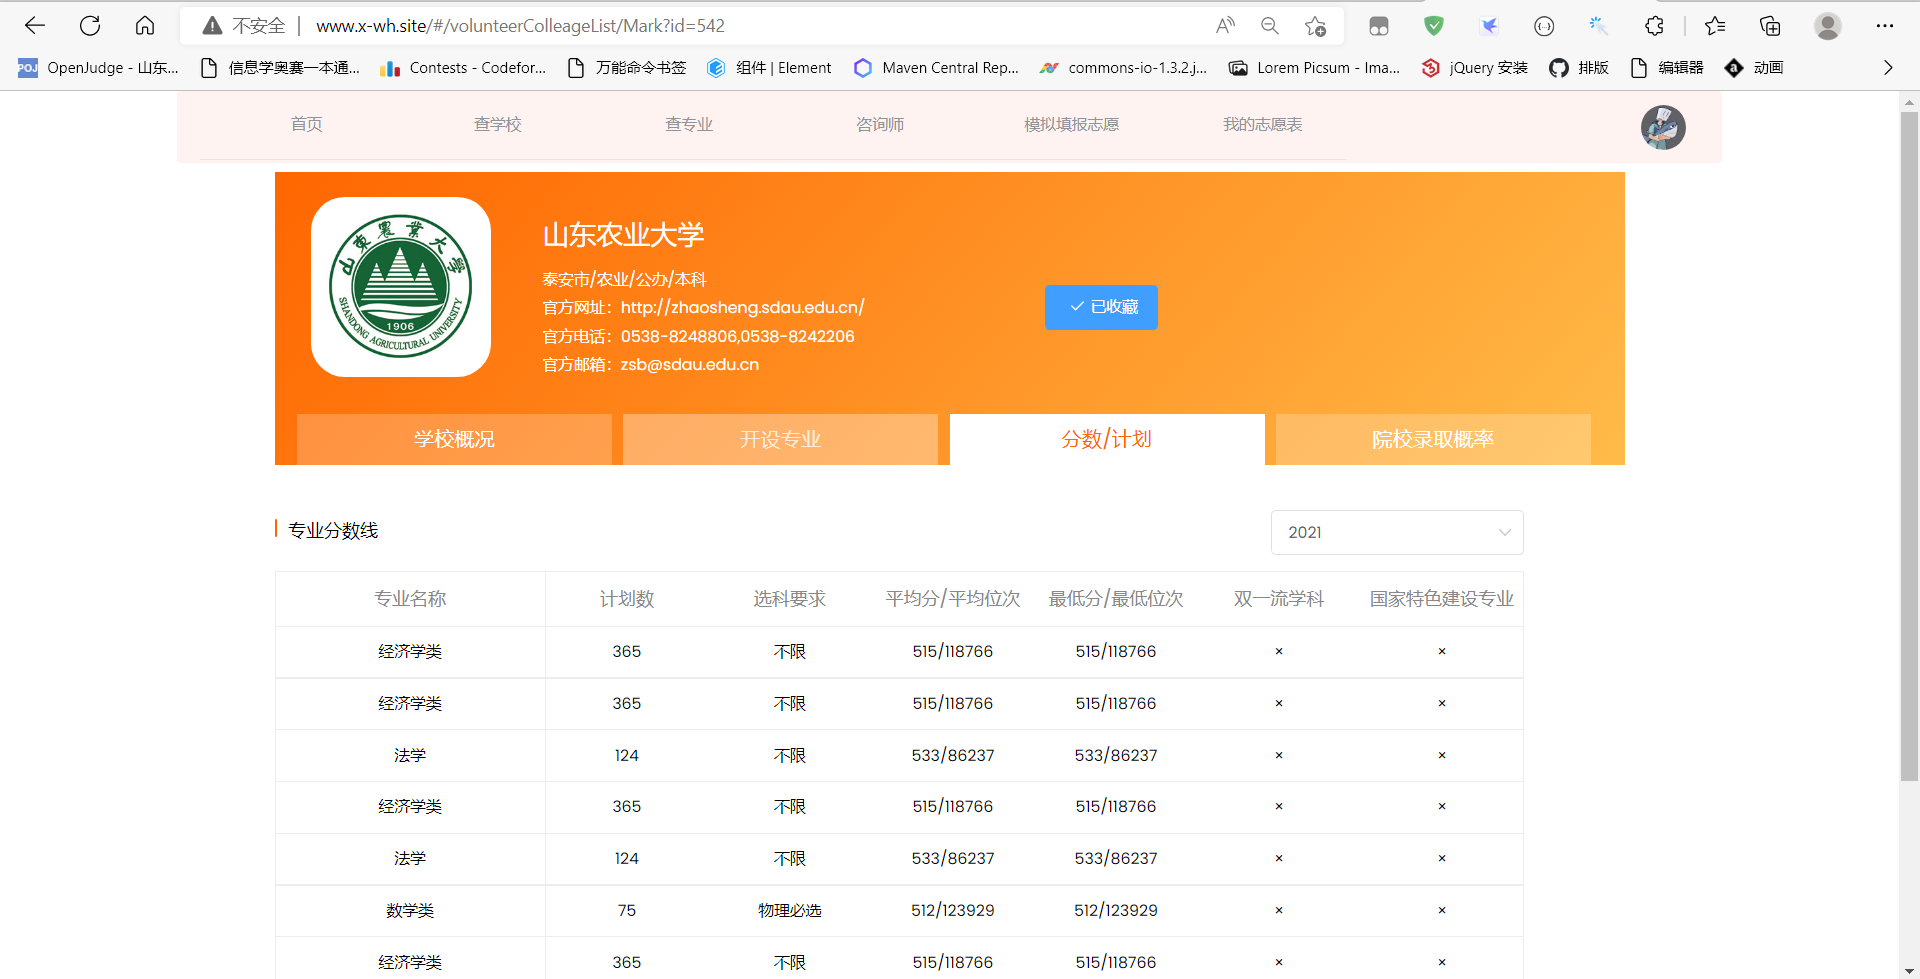Switch to the 院校录取概率 tab
The height and width of the screenshot is (979, 1920).
click(1433, 439)
